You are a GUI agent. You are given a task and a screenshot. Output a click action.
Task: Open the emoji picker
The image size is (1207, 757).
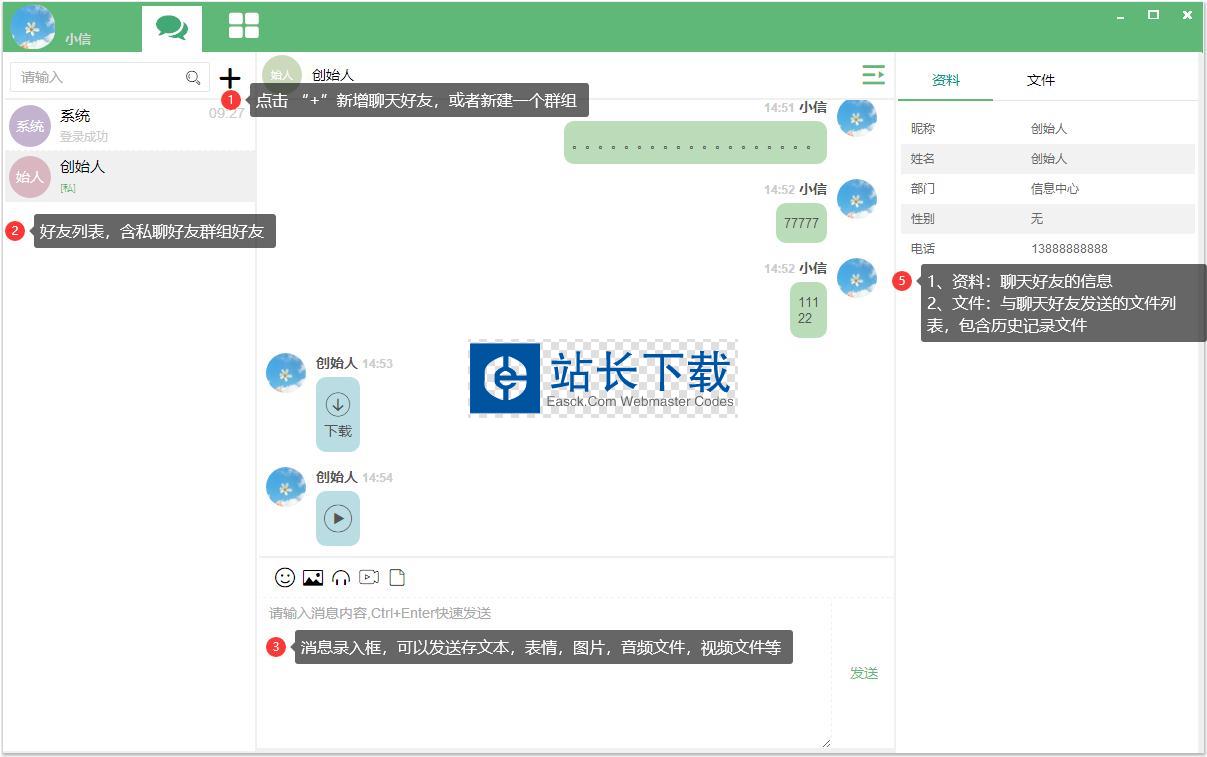point(285,577)
